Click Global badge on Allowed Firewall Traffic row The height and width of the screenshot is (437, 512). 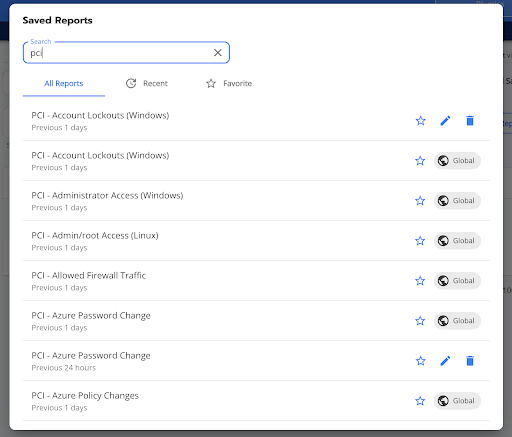[x=457, y=281]
